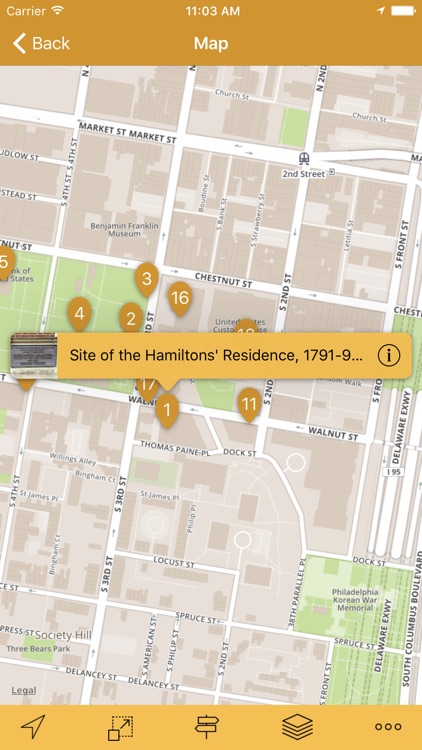The height and width of the screenshot is (750, 422).
Task: Tap the Philadelphia Korean War Memorial label
Action: tap(355, 600)
